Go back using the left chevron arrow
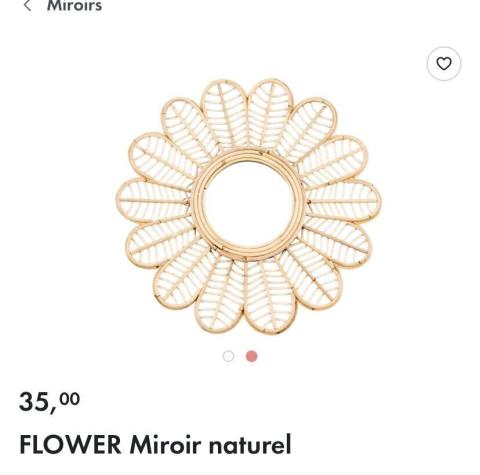The width and height of the screenshot is (480, 475). pyautogui.click(x=27, y=6)
